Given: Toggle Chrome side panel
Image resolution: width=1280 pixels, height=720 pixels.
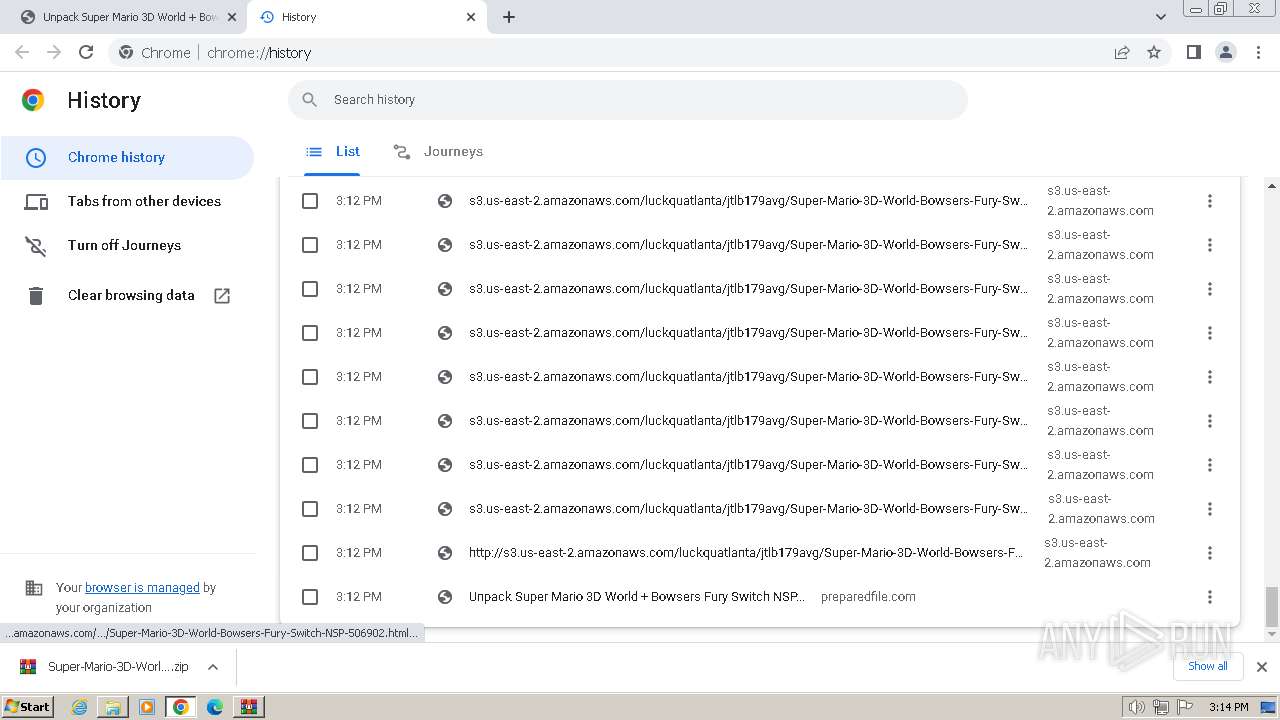Looking at the screenshot, I should (x=1193, y=52).
